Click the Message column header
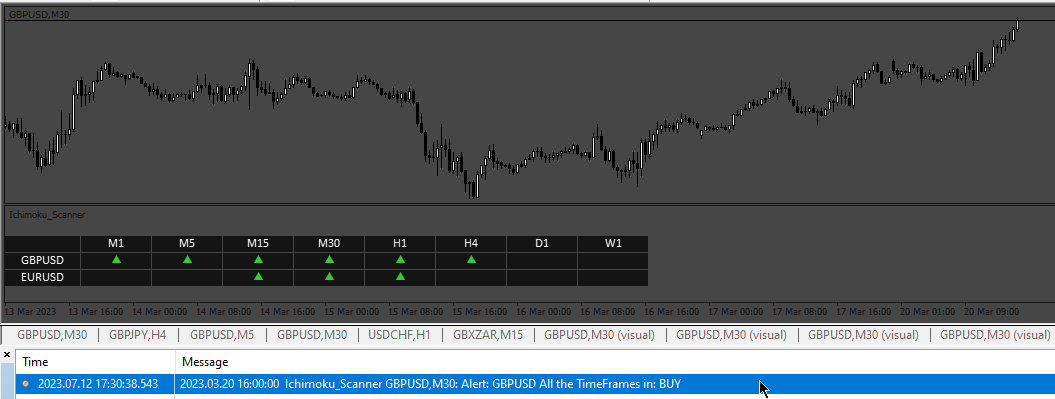Viewport: 1055px width, 399px height. (615, 362)
